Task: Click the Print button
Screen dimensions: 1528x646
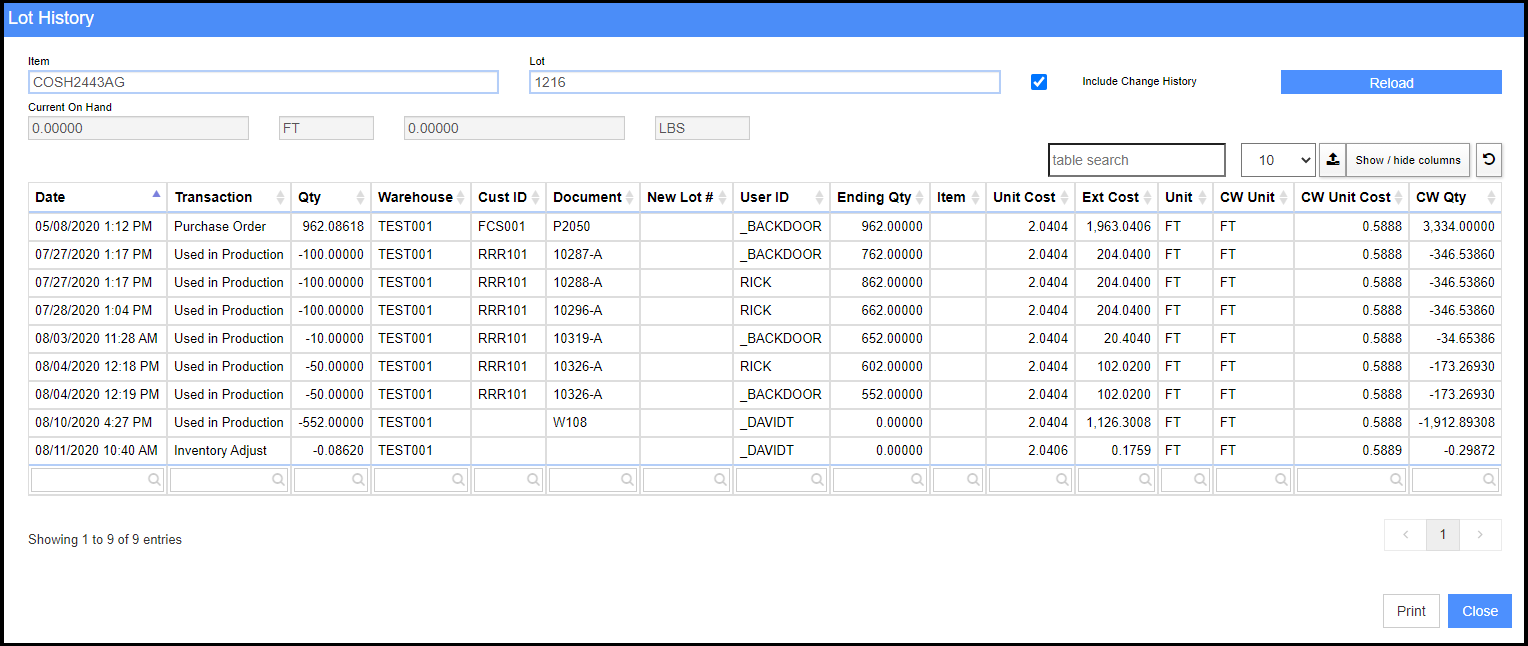Action: (1411, 611)
